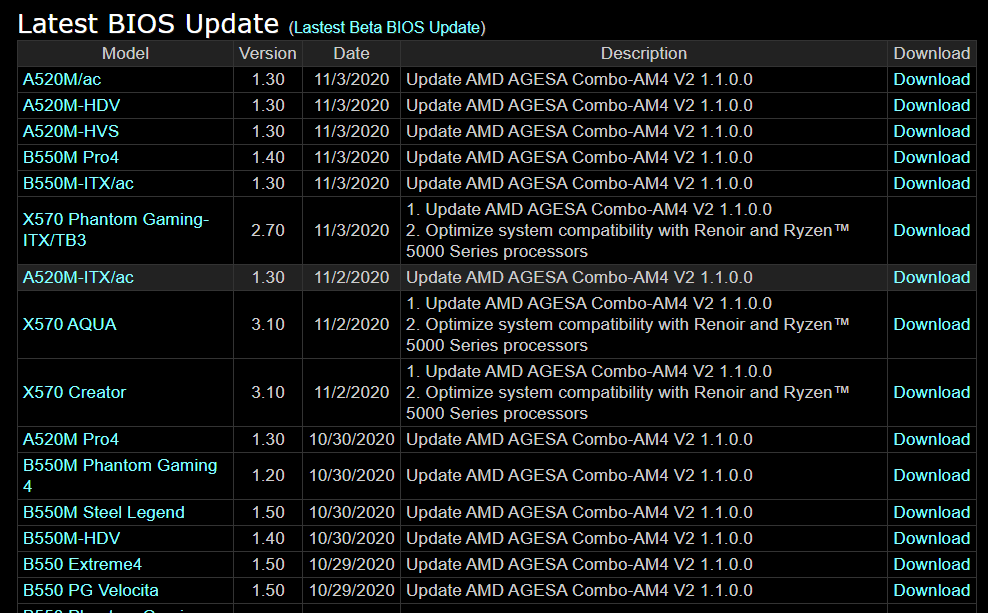Download BIOS for B550M-HDV
The width and height of the screenshot is (988, 613).
coord(931,538)
